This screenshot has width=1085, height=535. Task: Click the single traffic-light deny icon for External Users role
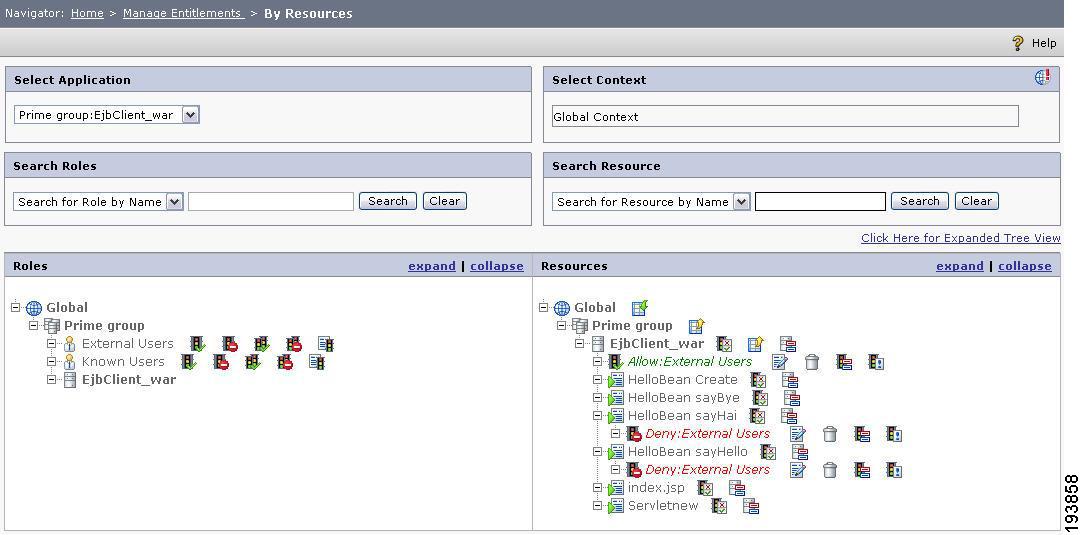click(x=230, y=344)
